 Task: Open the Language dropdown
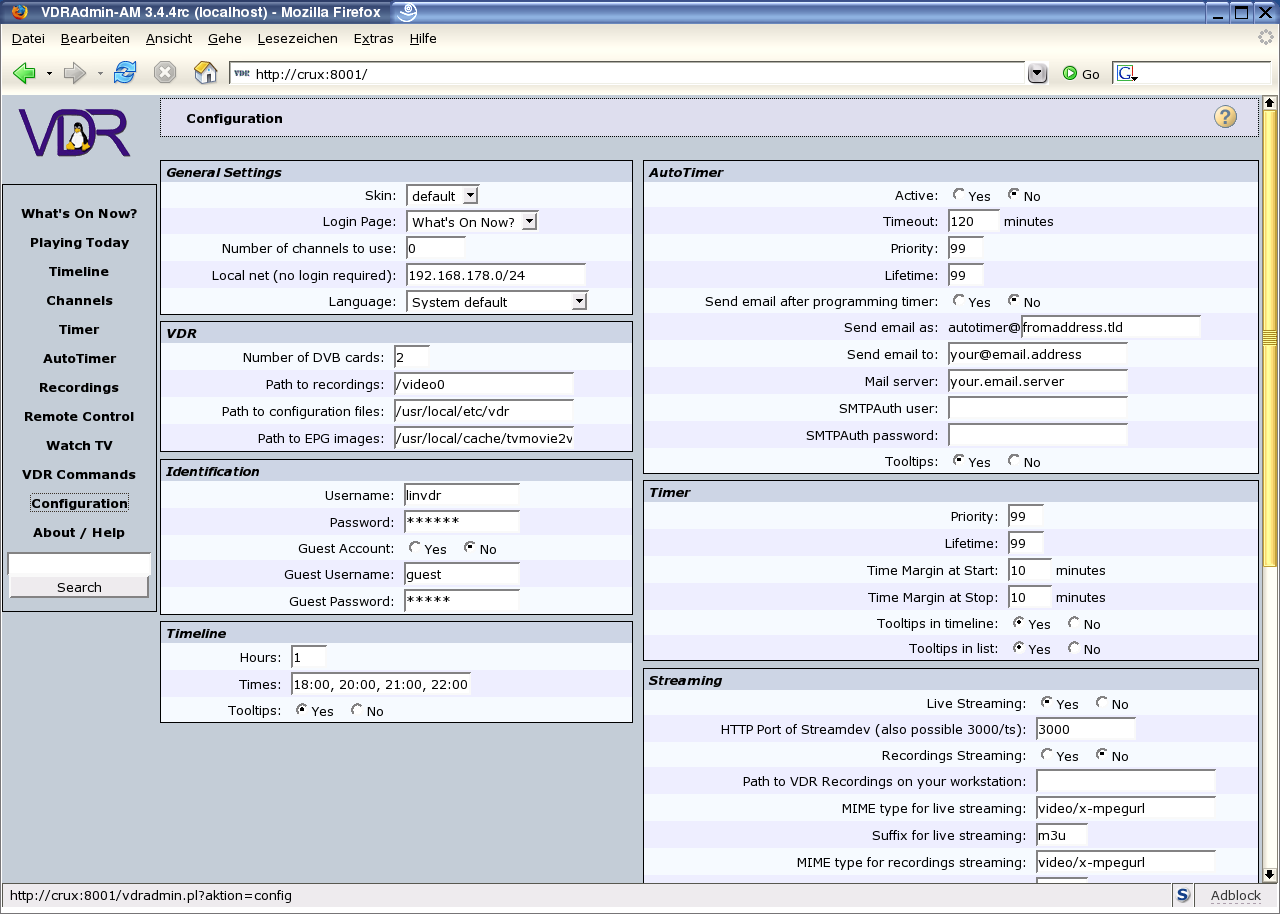point(497,302)
